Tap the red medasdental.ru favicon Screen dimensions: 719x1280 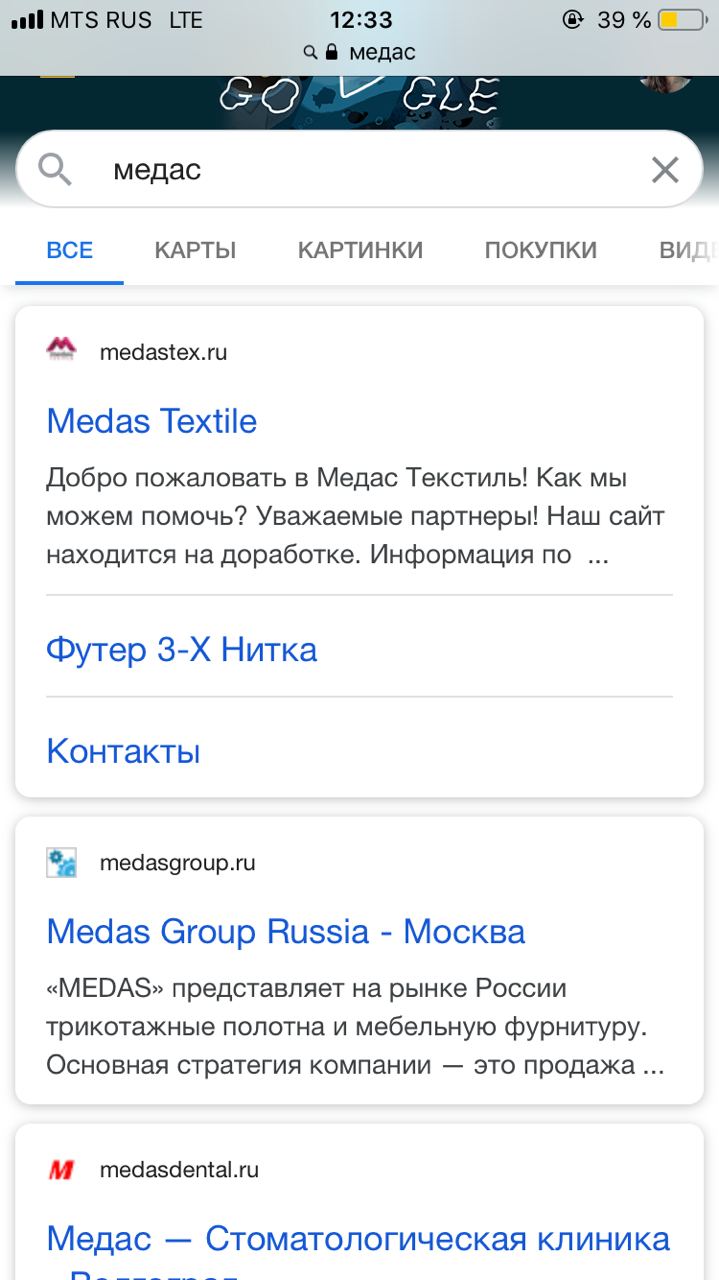(x=62, y=1169)
